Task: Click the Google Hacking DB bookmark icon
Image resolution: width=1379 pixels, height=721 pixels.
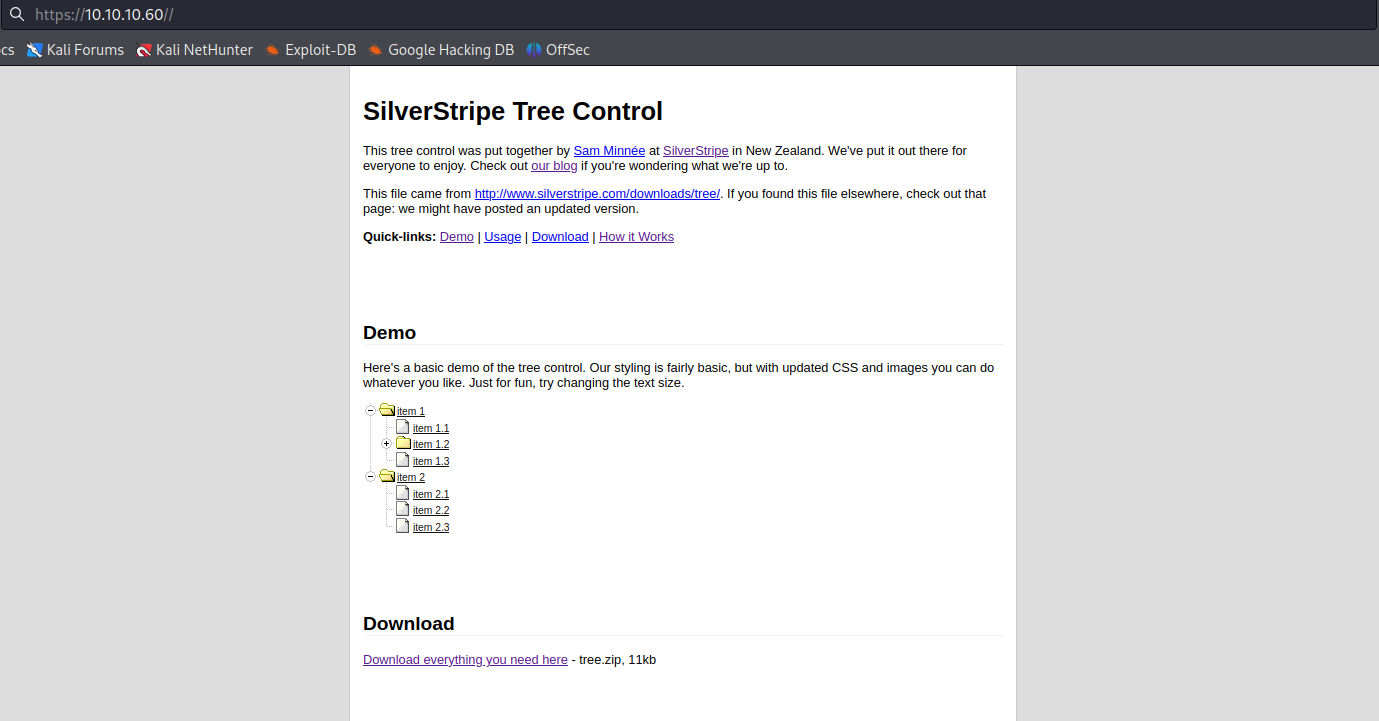Action: [375, 49]
